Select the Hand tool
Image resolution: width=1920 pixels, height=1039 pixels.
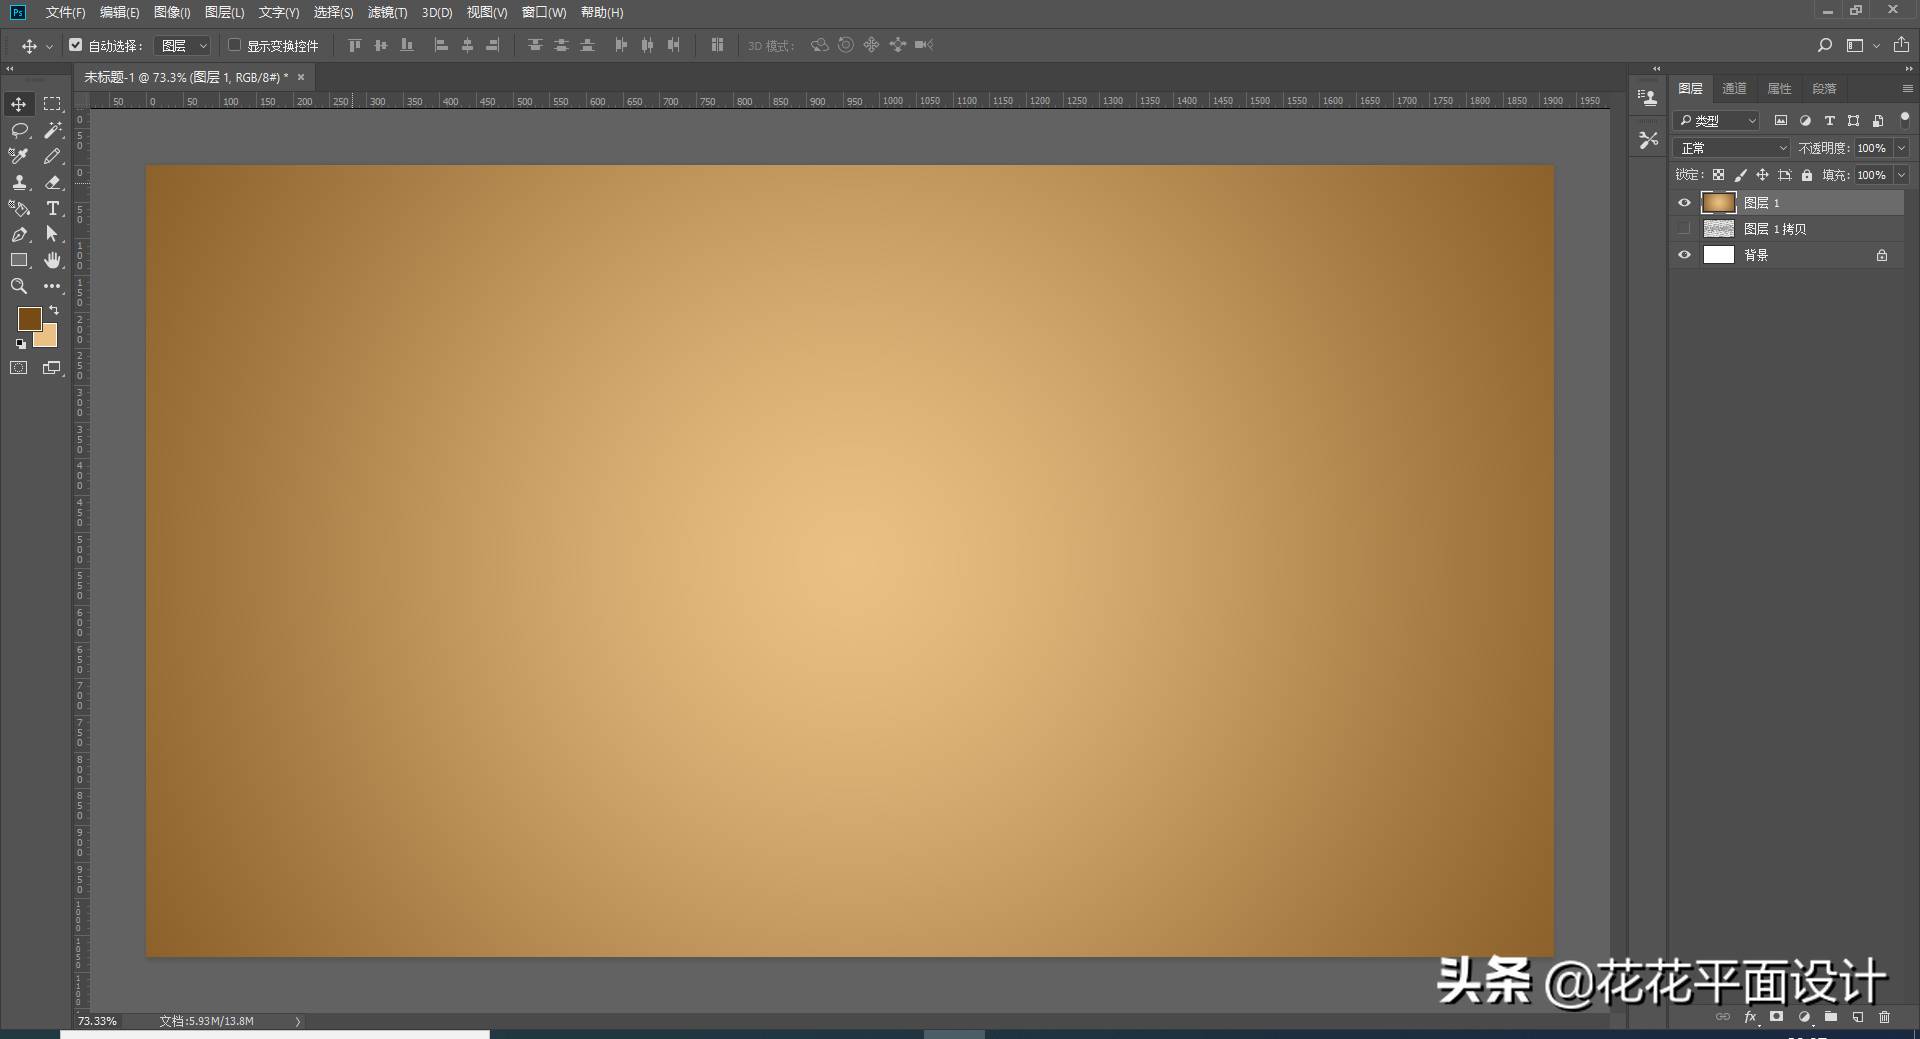[53, 260]
